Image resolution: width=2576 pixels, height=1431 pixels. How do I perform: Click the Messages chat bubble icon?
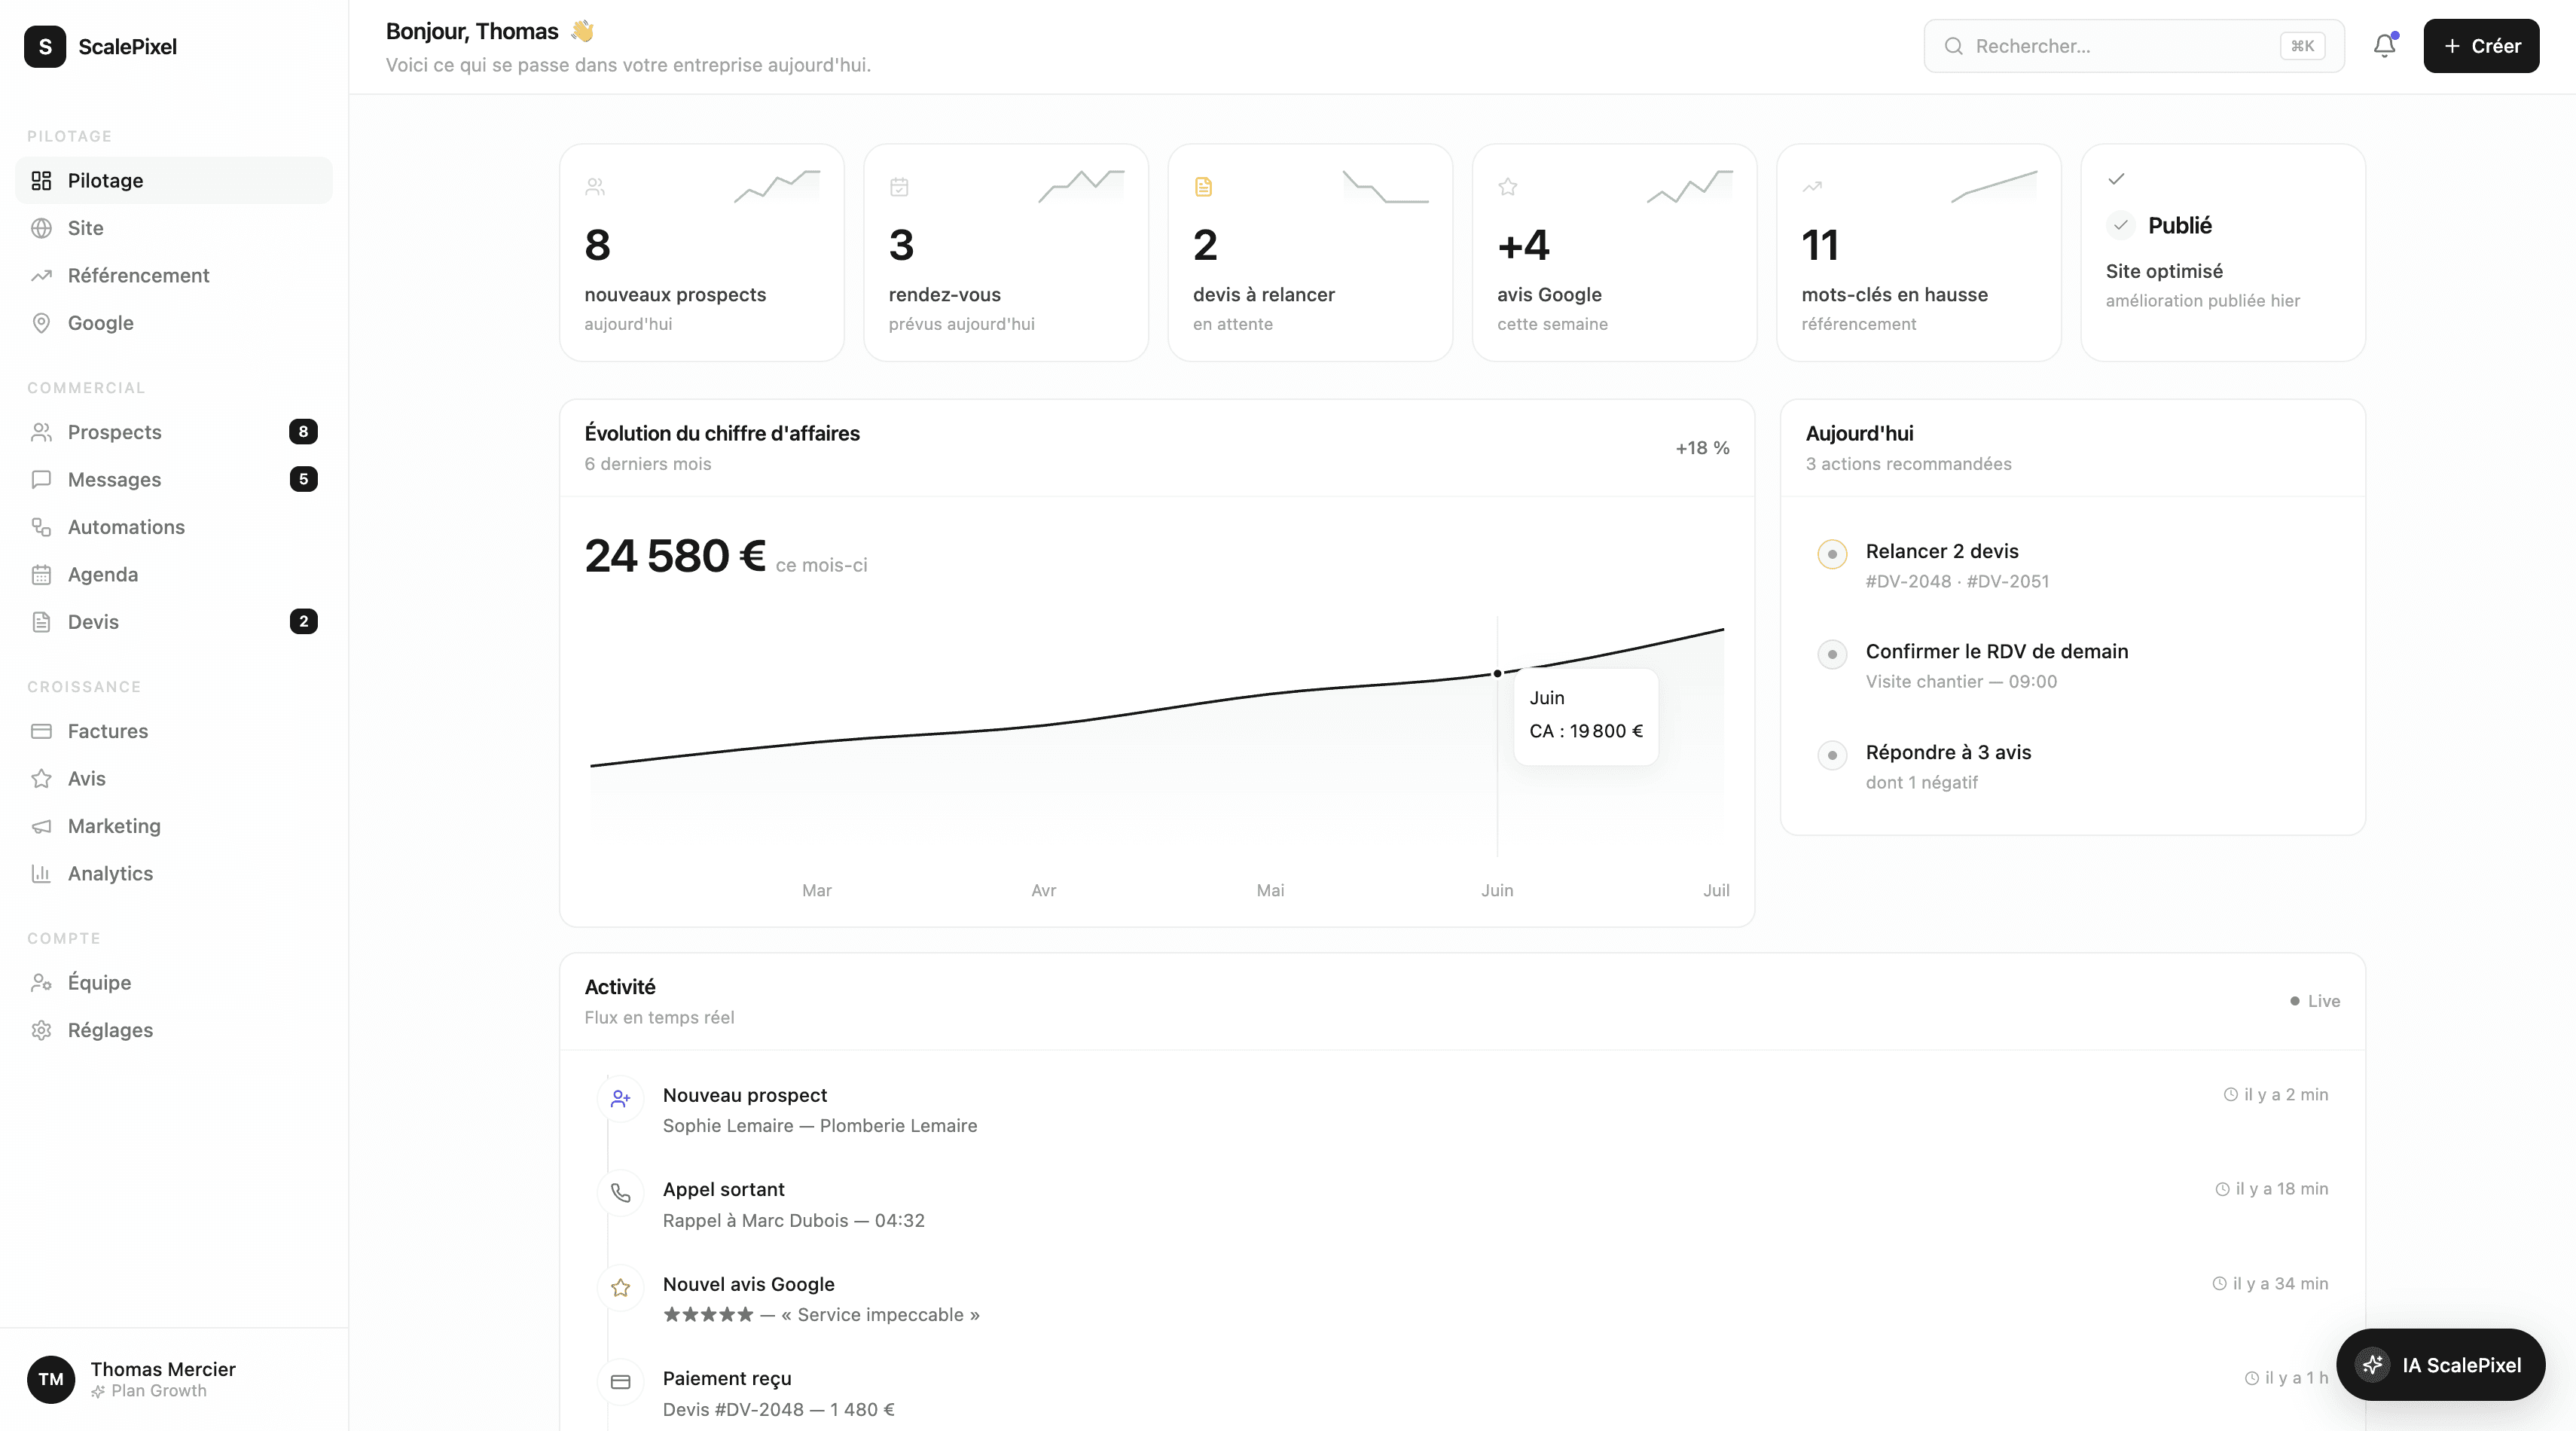(41, 479)
